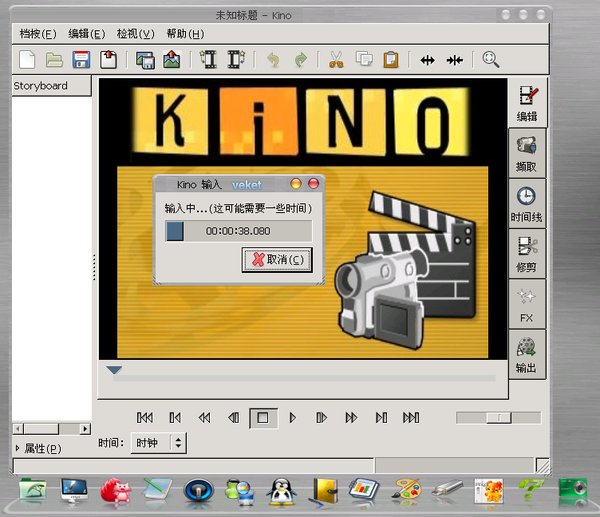Image resolution: width=600 pixels, height=517 pixels.
Task: Select the Cut scissors icon
Action: (336, 60)
